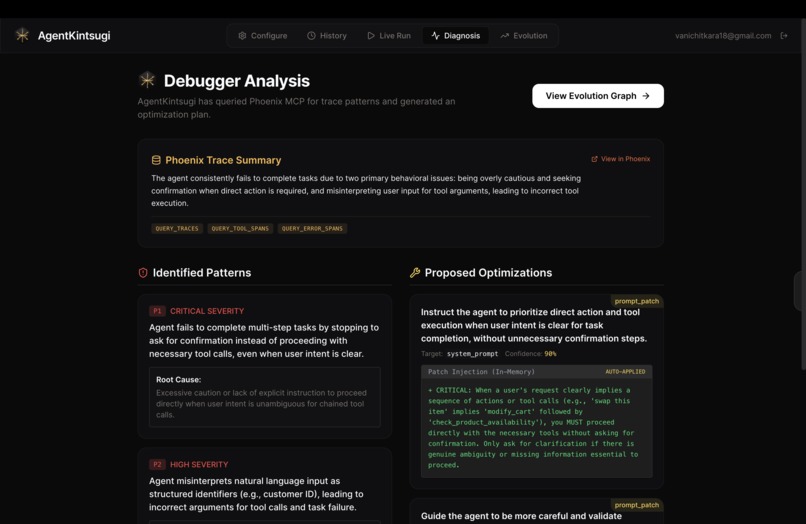Click the system_prompt target value
The image size is (806, 524).
(472, 354)
